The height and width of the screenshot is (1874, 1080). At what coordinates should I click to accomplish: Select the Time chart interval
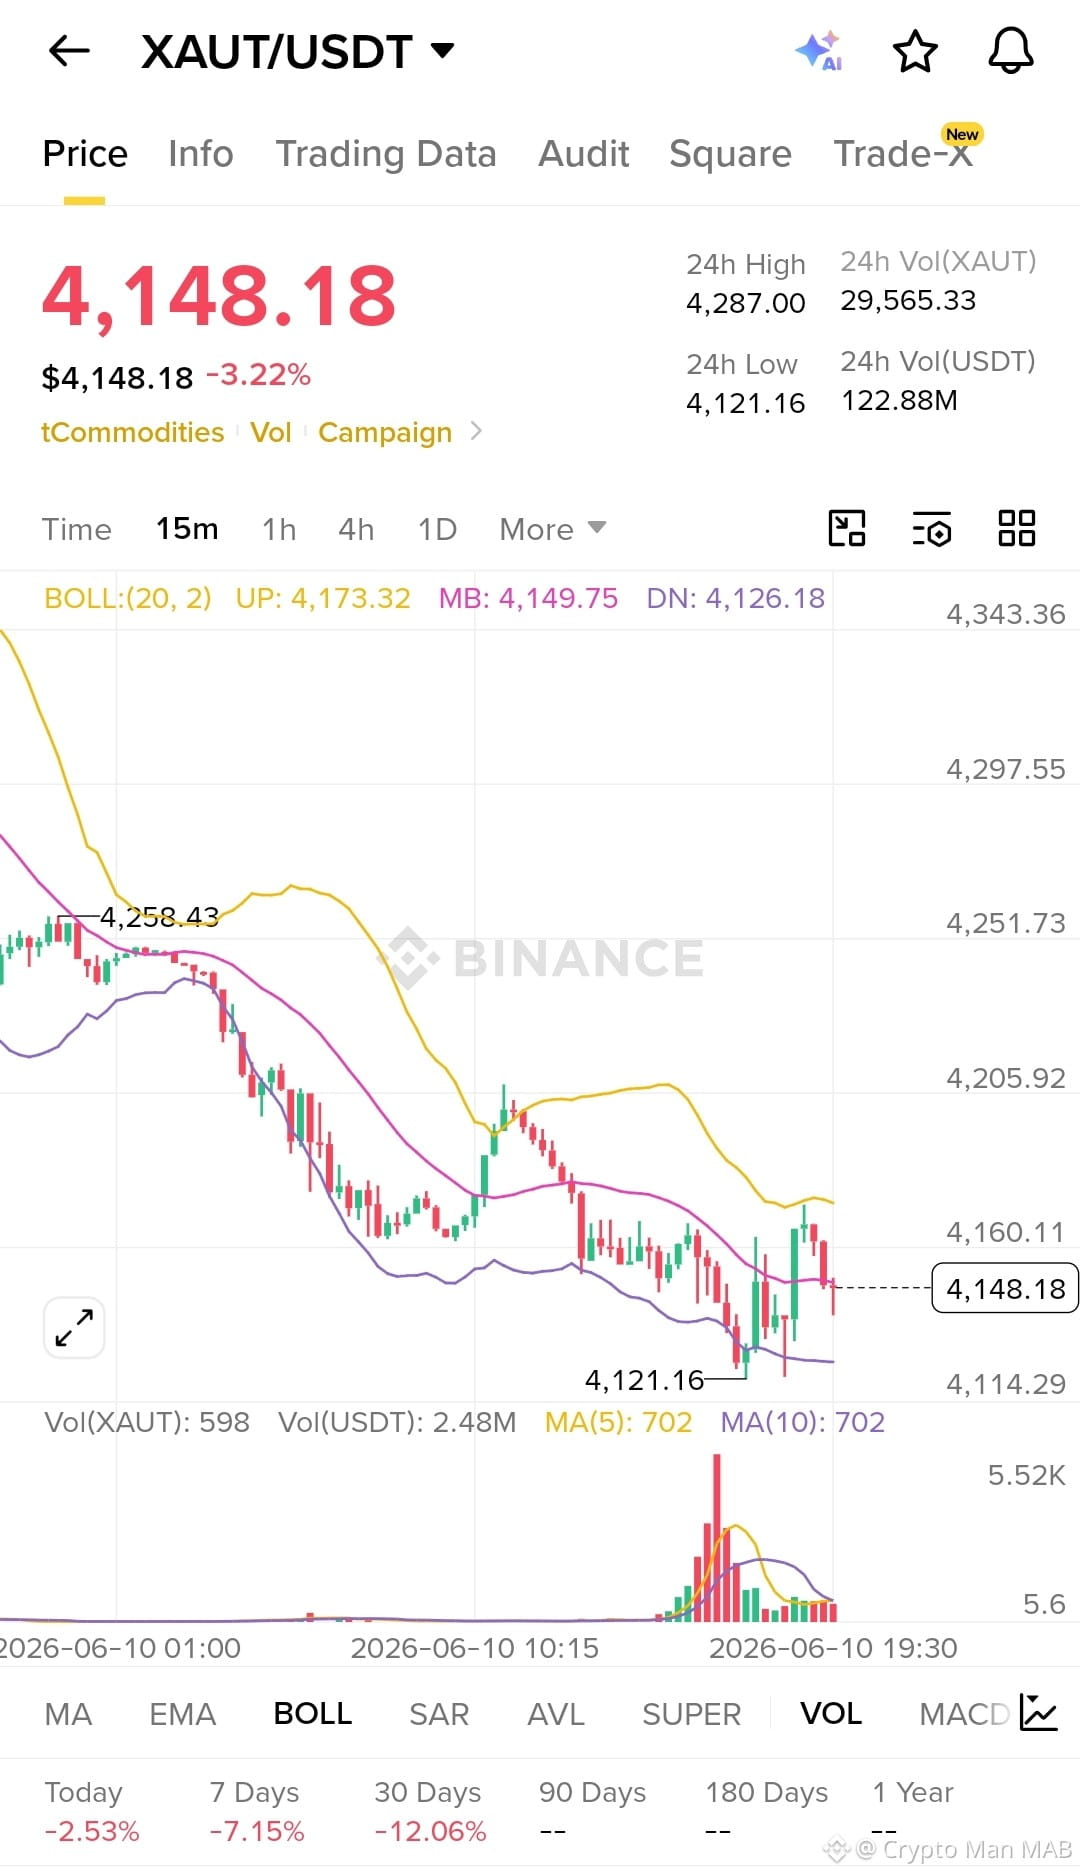click(x=77, y=529)
